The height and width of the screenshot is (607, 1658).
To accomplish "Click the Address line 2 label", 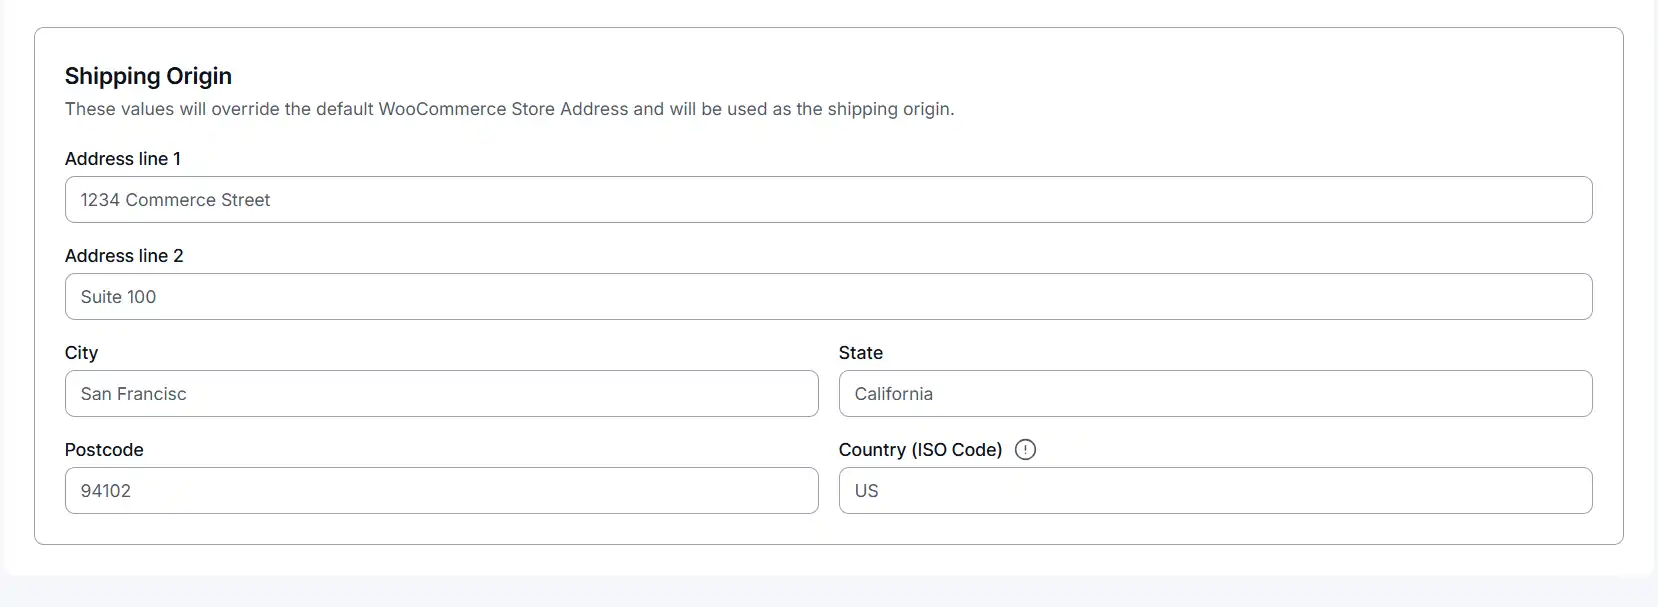I will 124,256.
